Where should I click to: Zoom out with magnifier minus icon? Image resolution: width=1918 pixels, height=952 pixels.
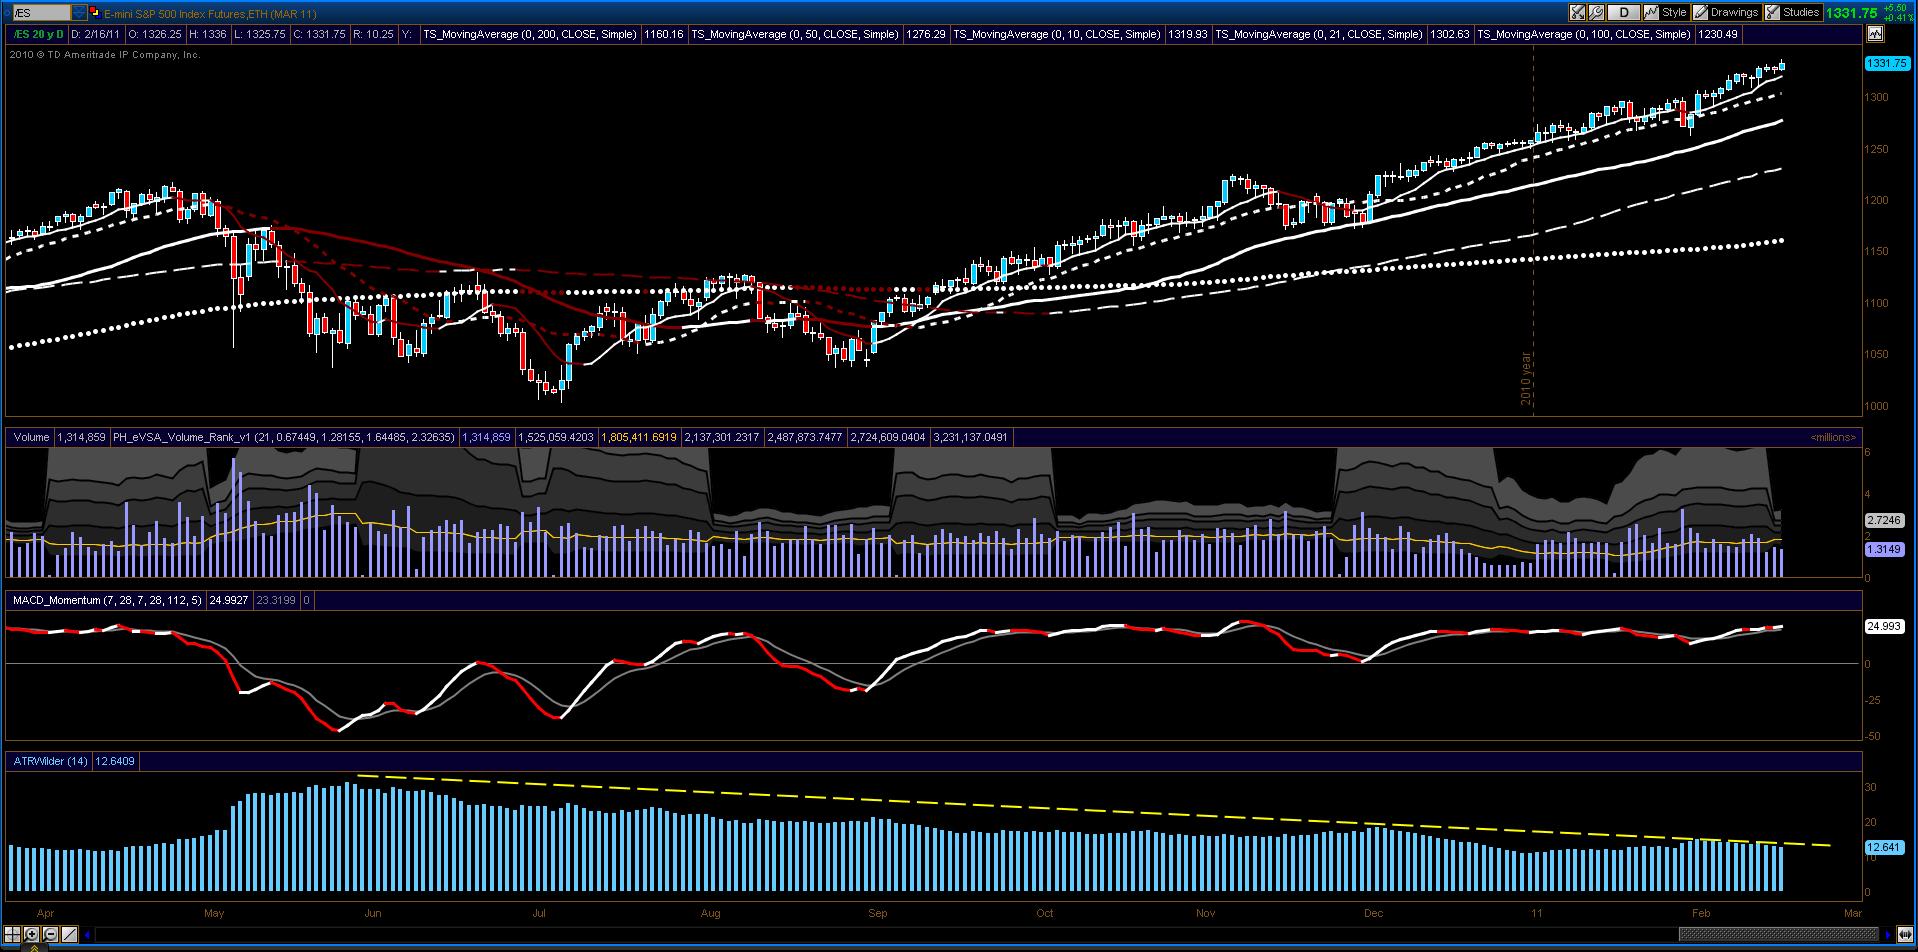pos(50,935)
